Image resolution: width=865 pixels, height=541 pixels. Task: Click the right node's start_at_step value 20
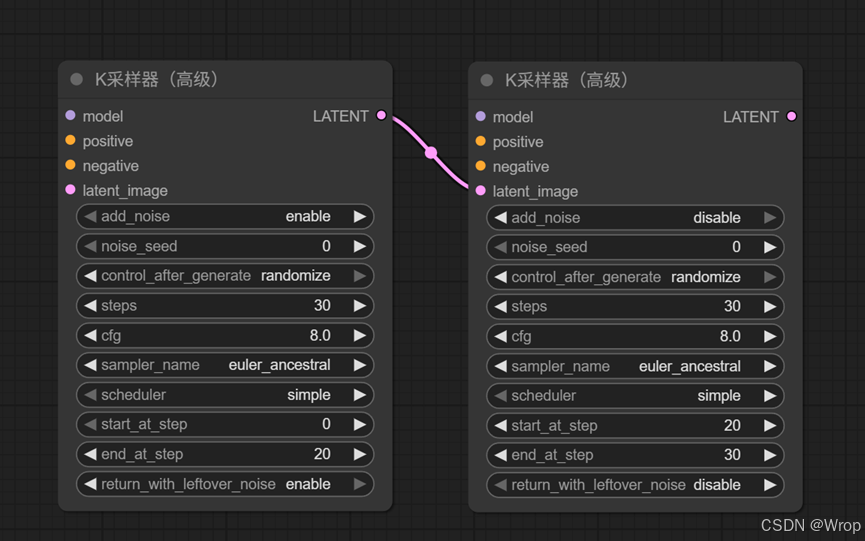(732, 425)
